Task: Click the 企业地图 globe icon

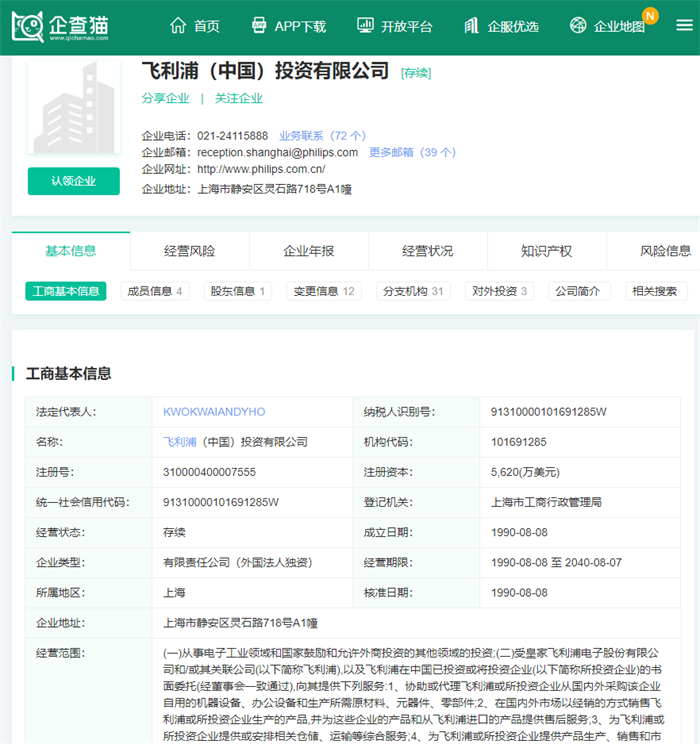Action: pyautogui.click(x=578, y=26)
